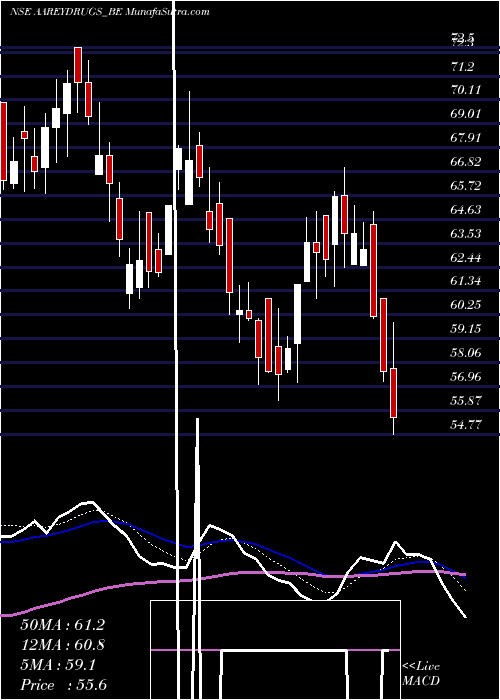Click the 64.63 price axis label
Image resolution: width=500 pixels, height=700 pixels.
[x=466, y=210]
